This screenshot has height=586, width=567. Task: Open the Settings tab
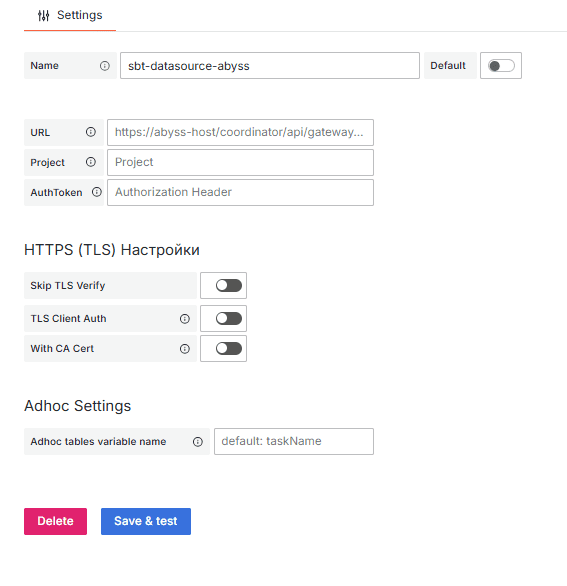pos(70,15)
